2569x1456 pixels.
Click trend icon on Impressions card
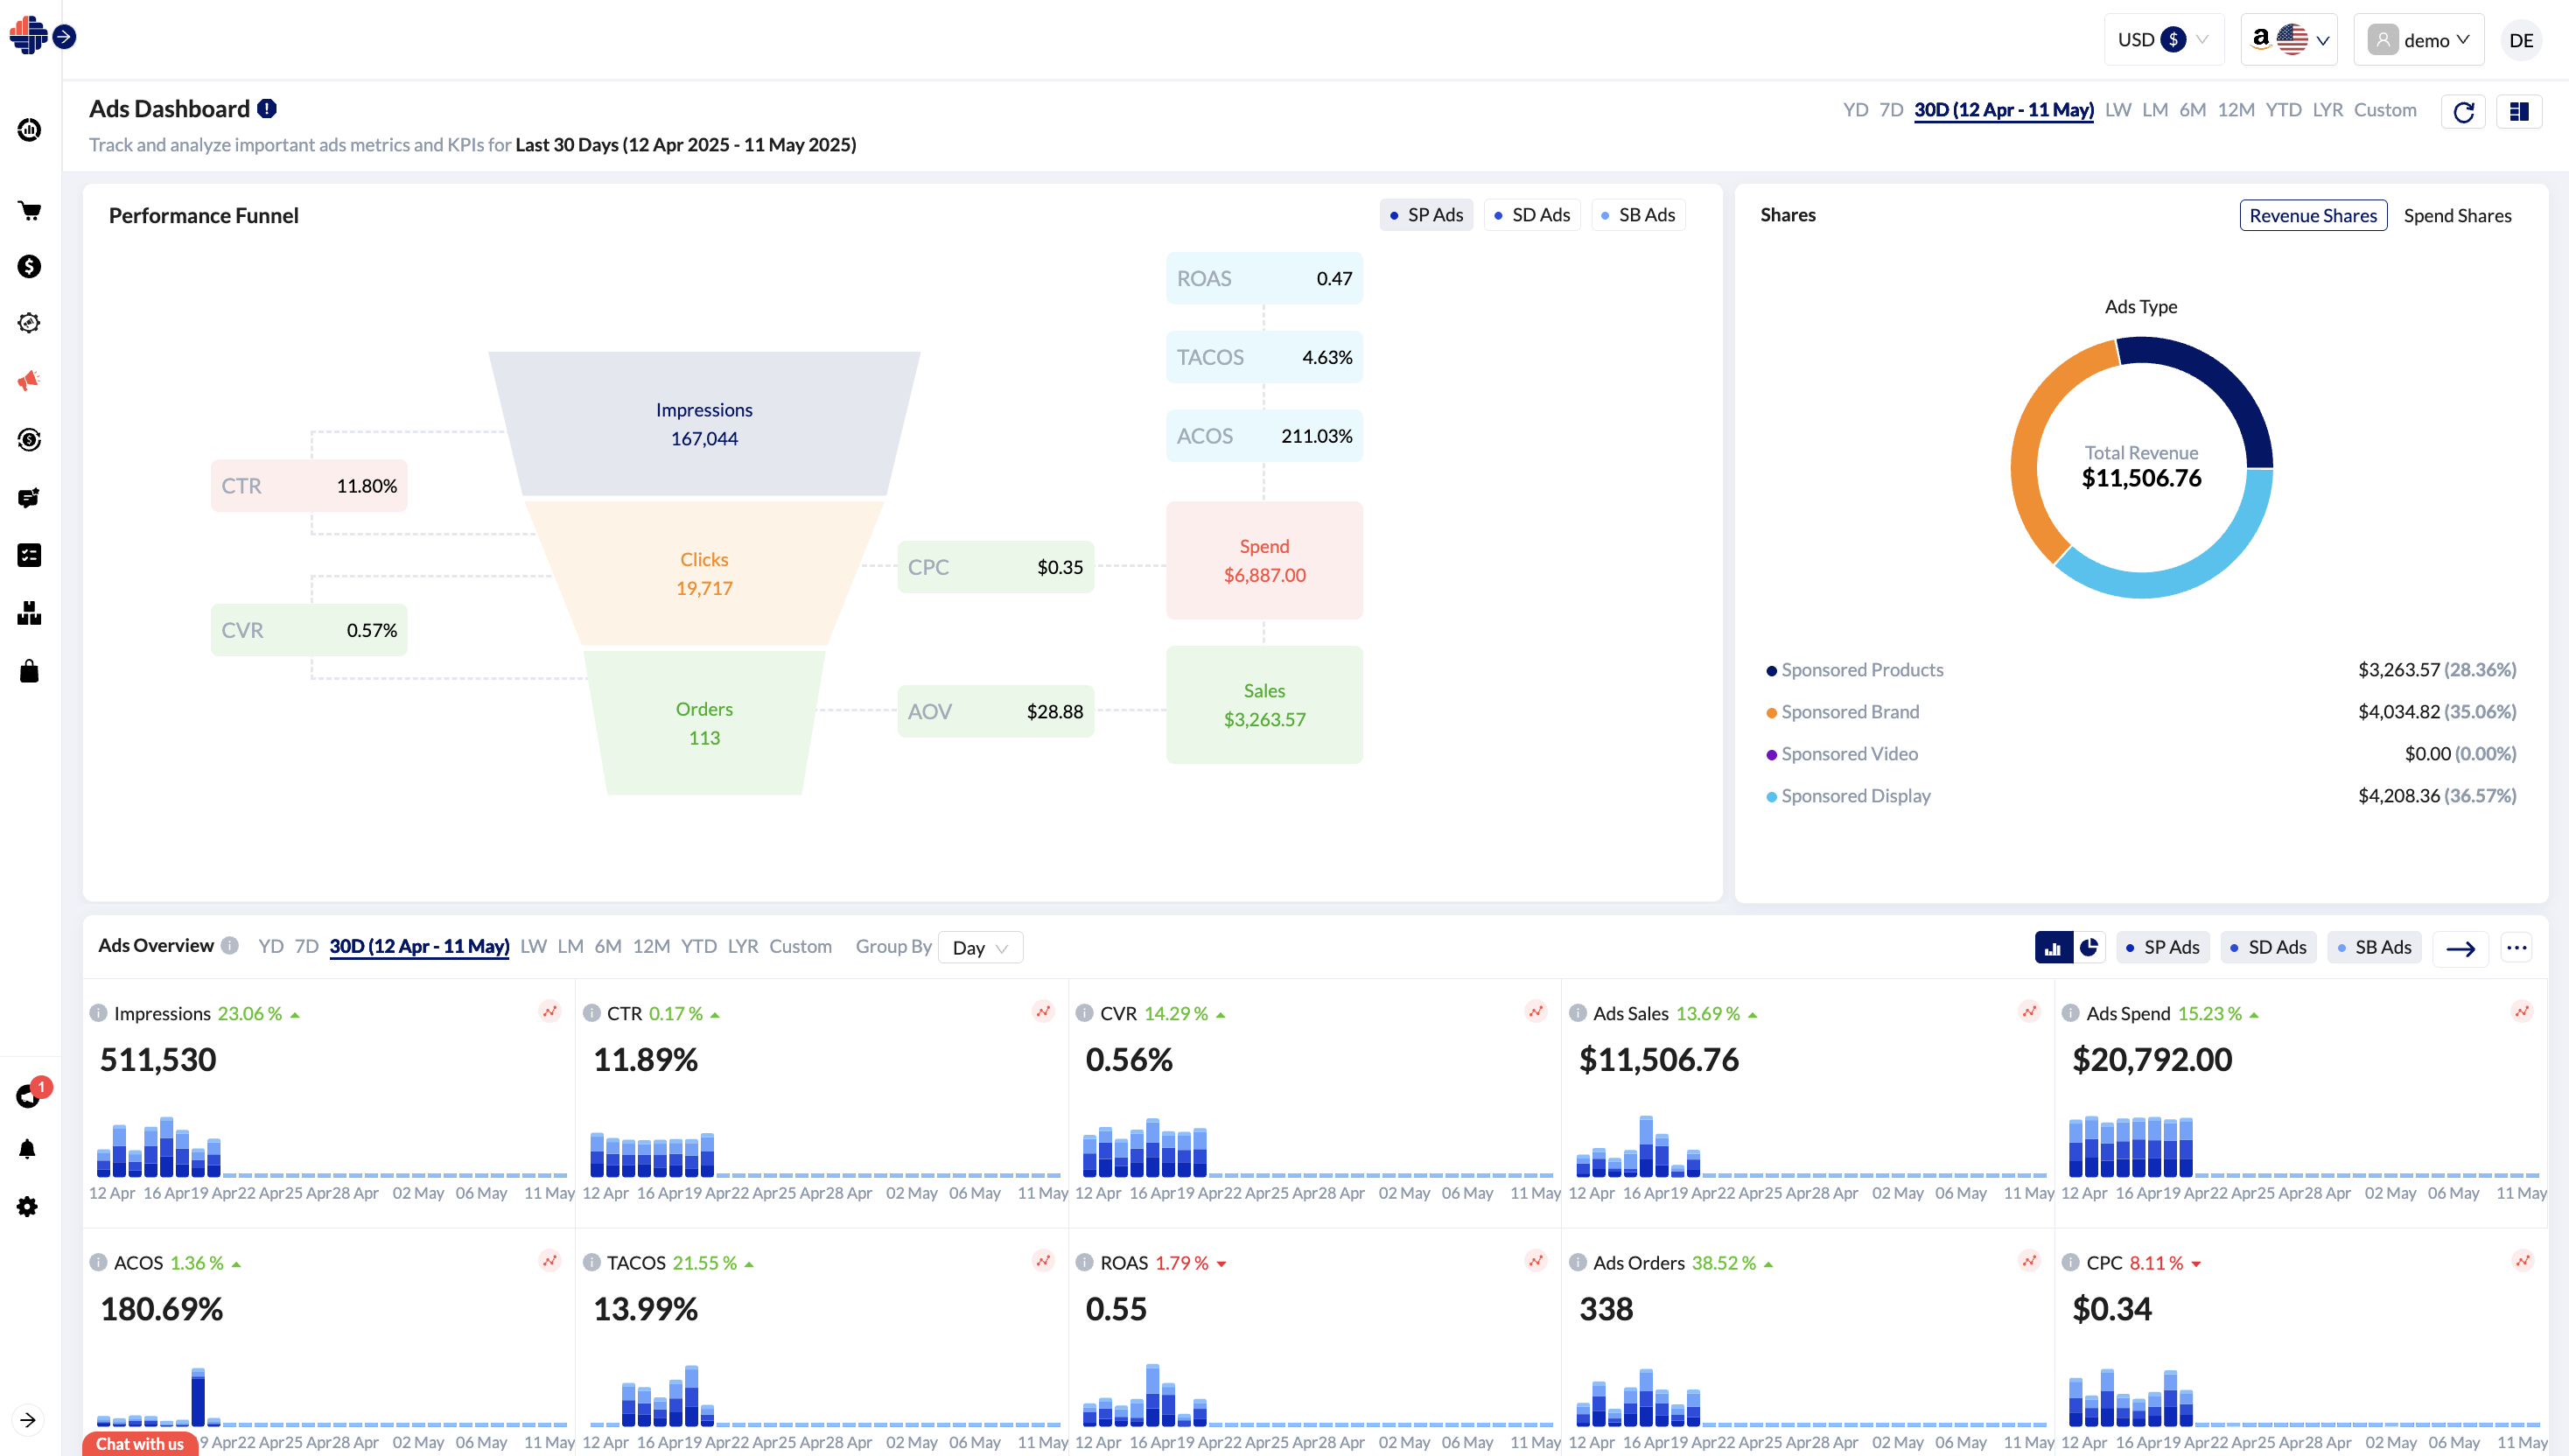click(550, 1011)
